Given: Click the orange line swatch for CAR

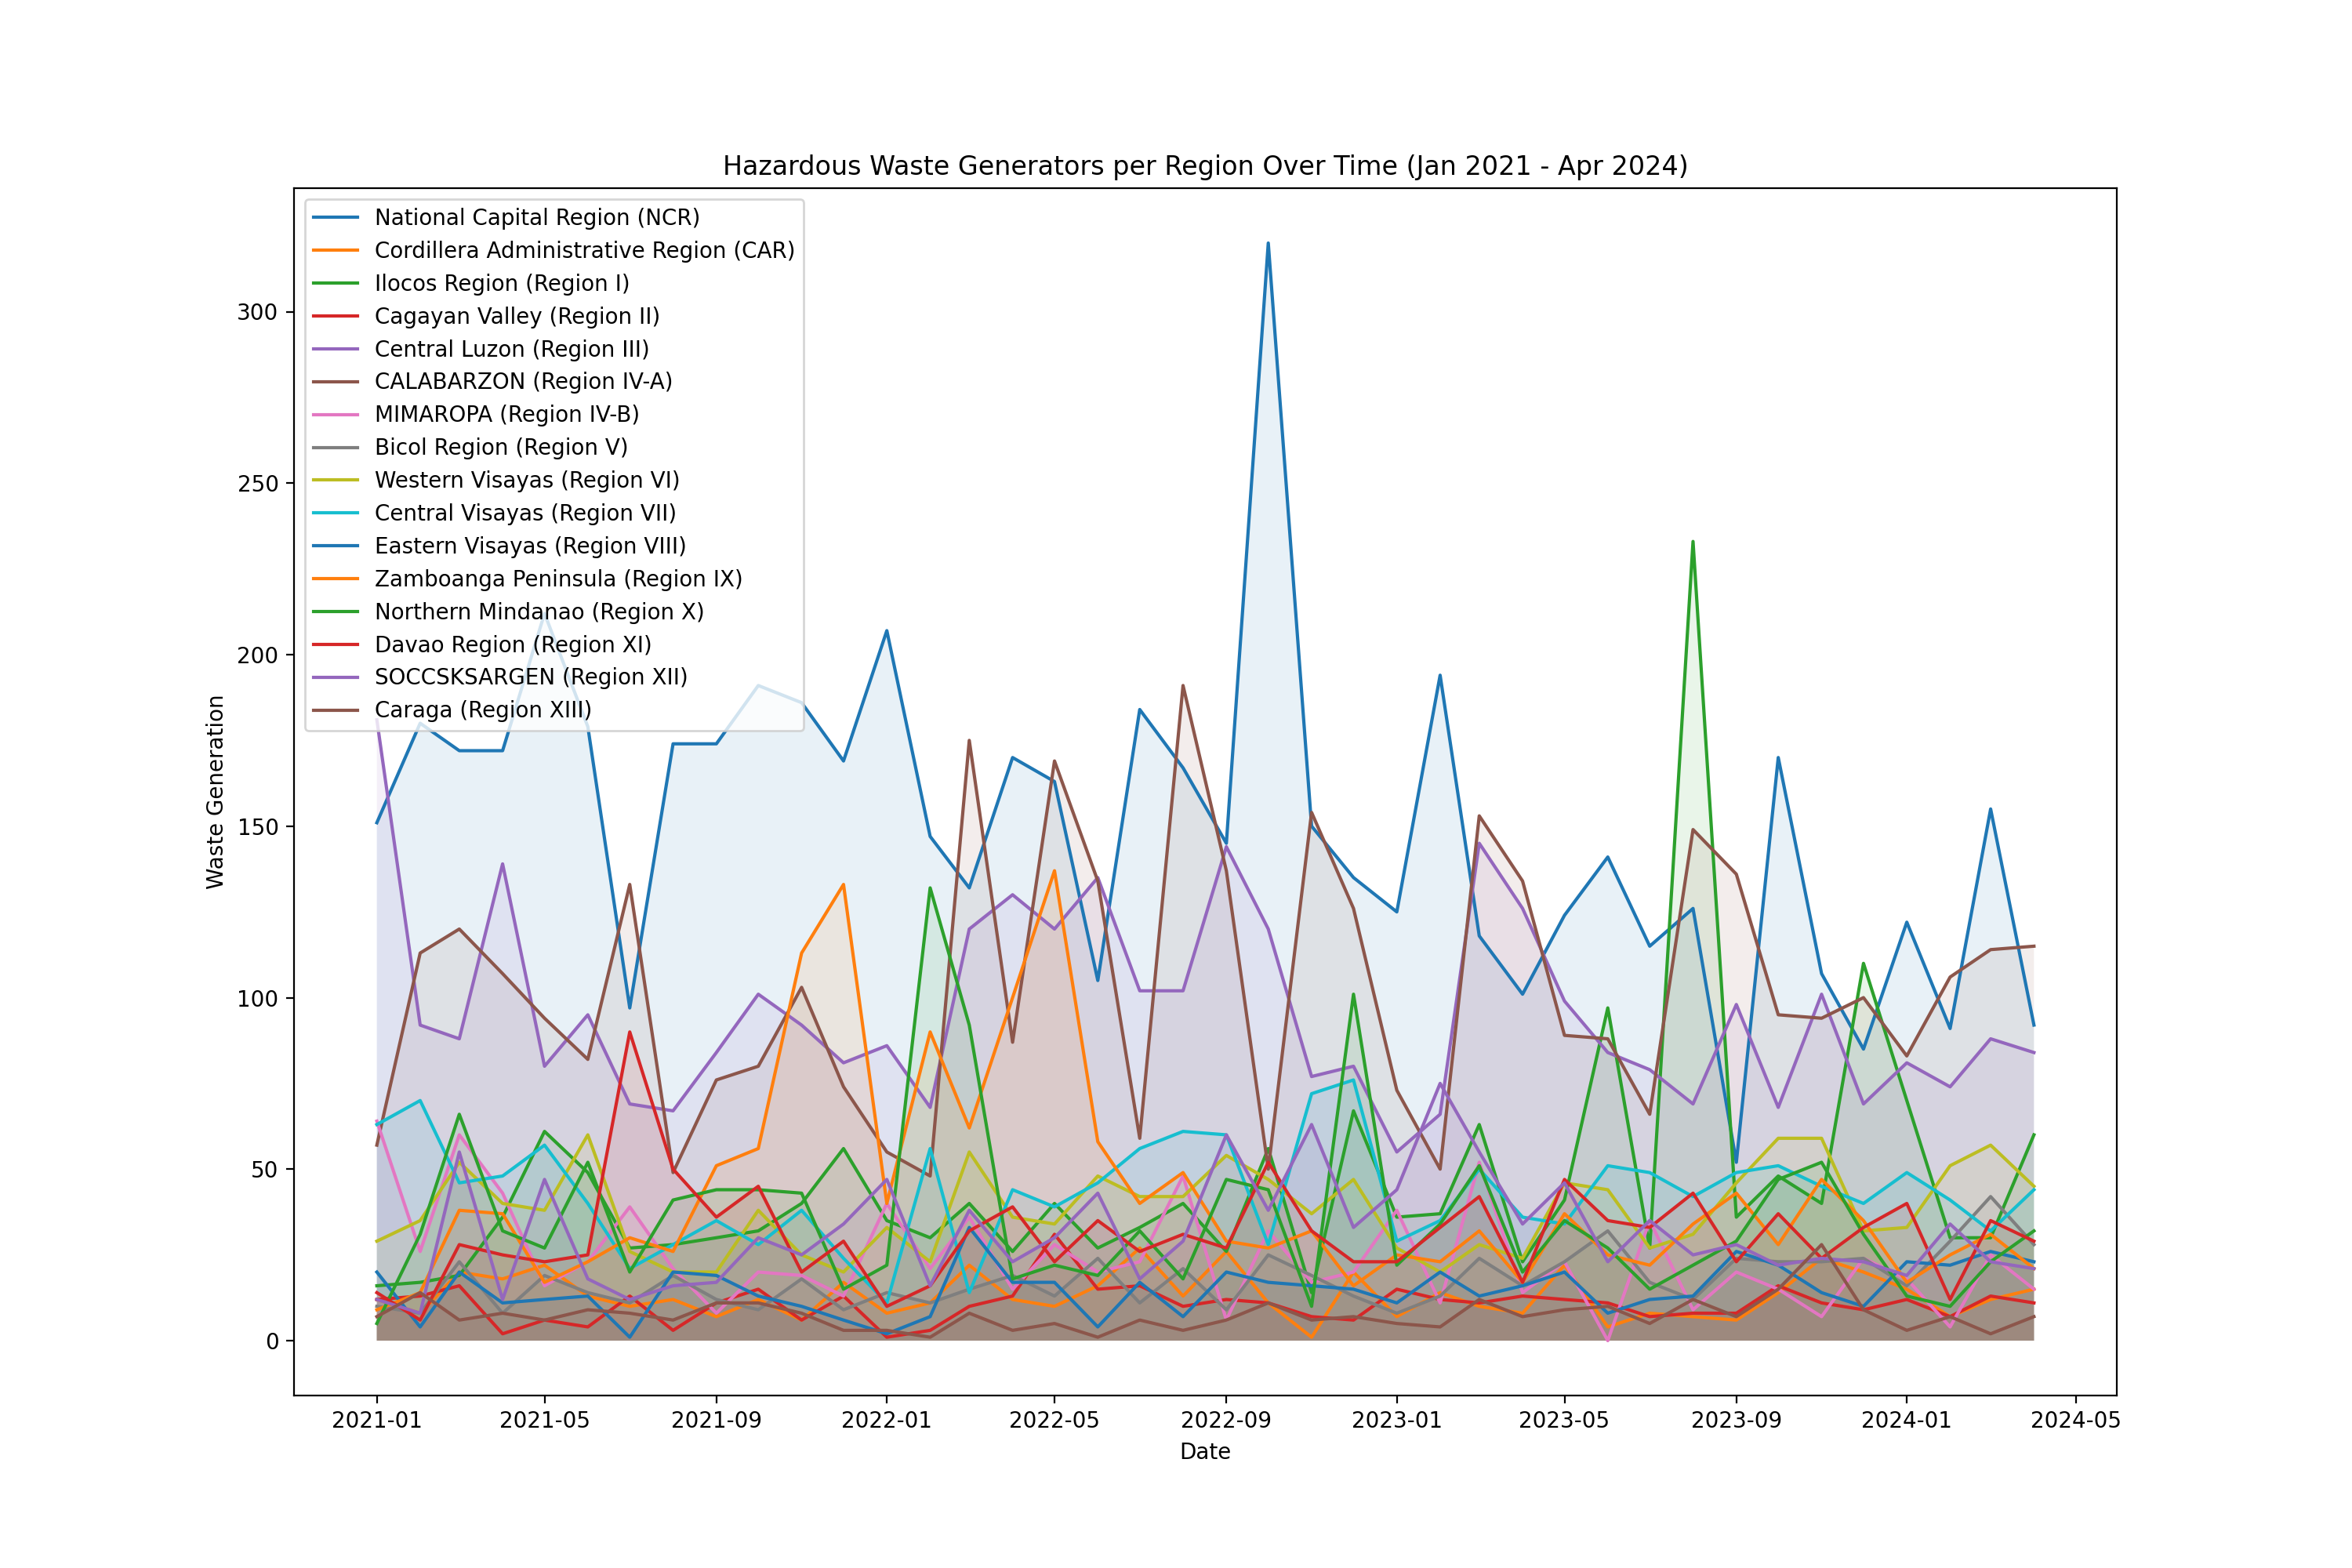Looking at the screenshot, I should click(x=335, y=250).
